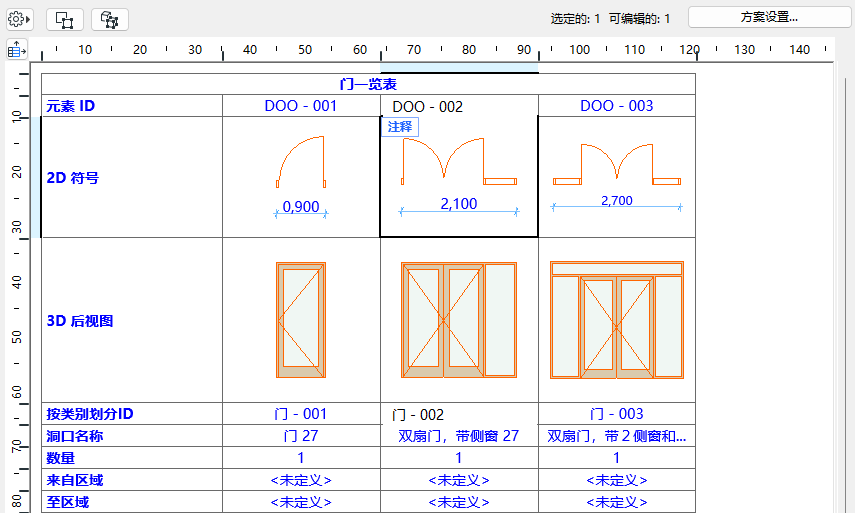Image resolution: width=855 pixels, height=513 pixels.
Task: Click the 选定的: 1 status text
Action: [575, 19]
